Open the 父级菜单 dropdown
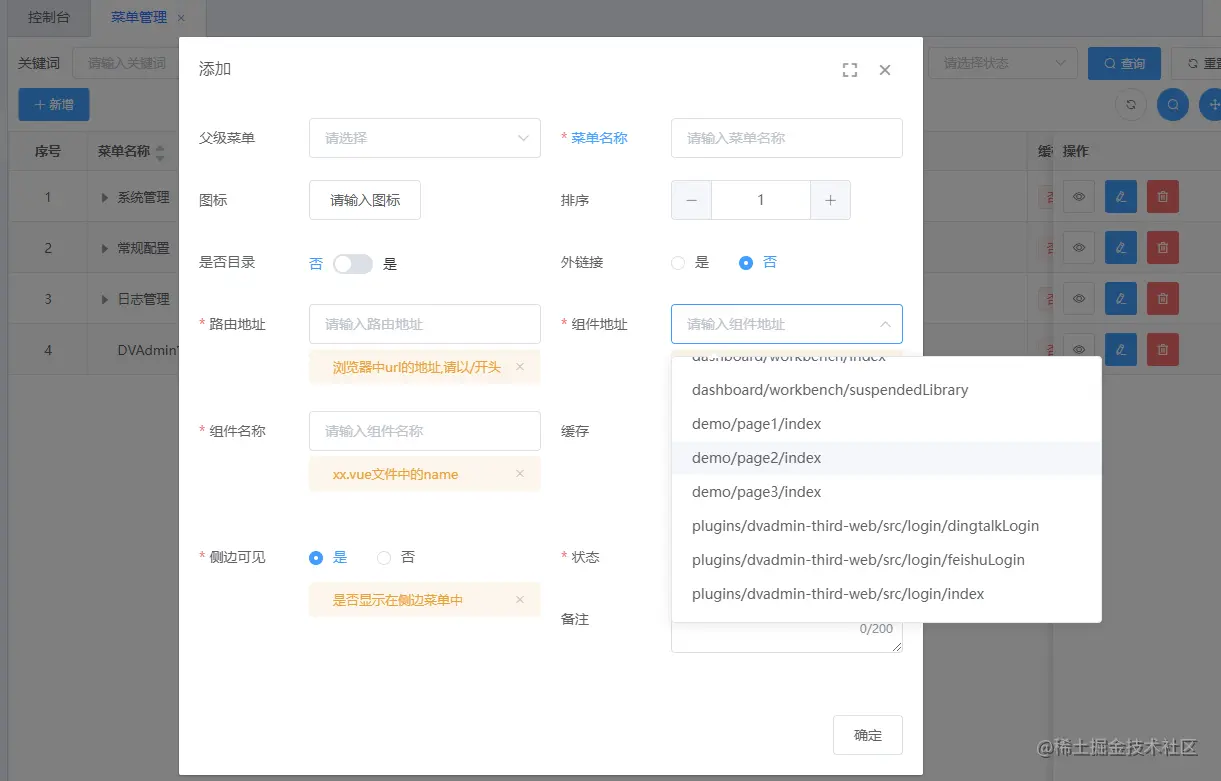The image size is (1221, 781). (425, 138)
